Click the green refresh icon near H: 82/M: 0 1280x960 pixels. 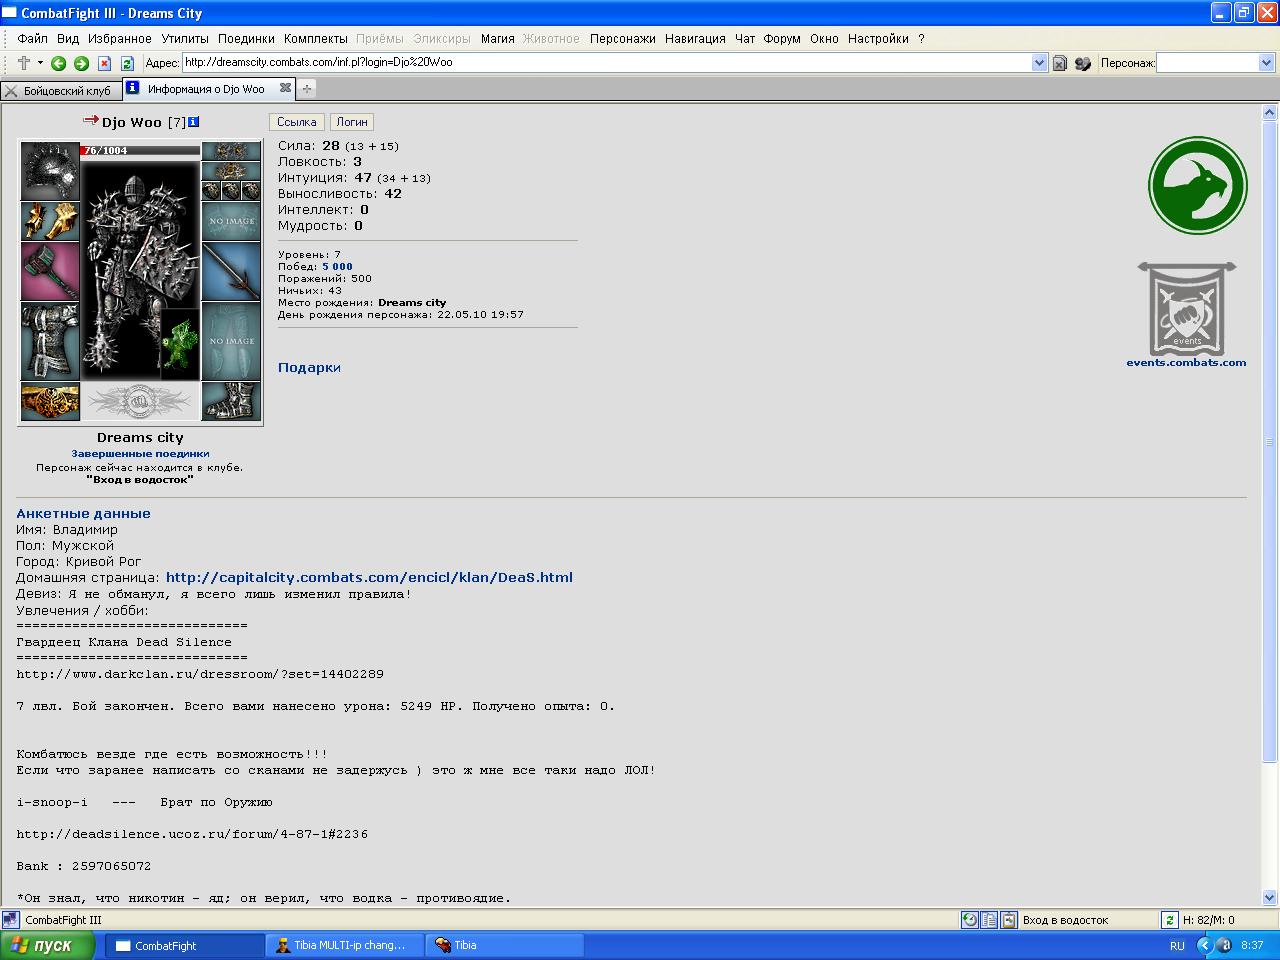[x=1169, y=920]
